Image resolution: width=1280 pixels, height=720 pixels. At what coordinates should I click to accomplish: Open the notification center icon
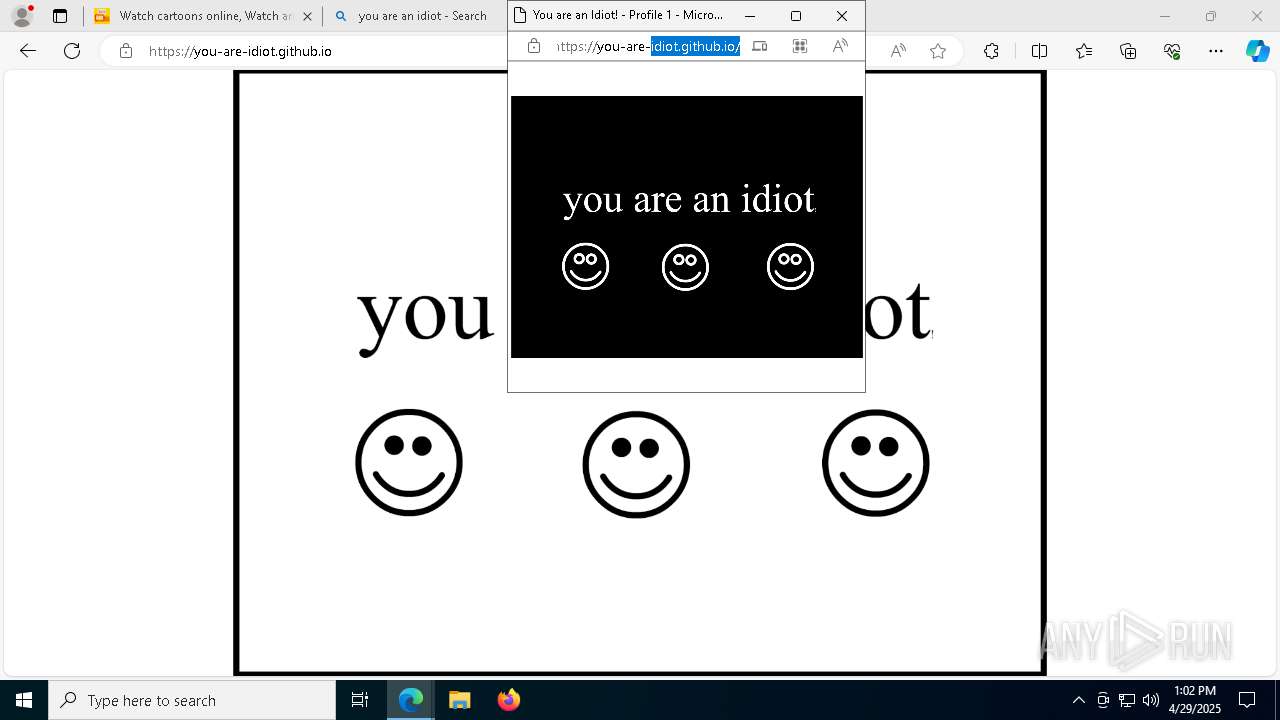1248,700
